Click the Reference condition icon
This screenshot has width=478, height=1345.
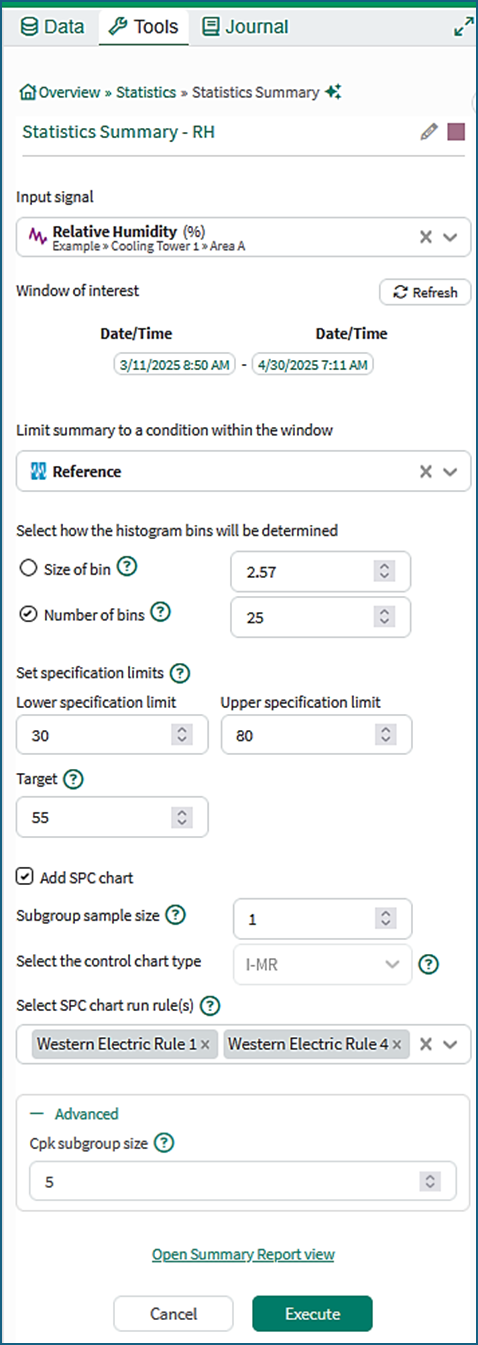(x=38, y=471)
